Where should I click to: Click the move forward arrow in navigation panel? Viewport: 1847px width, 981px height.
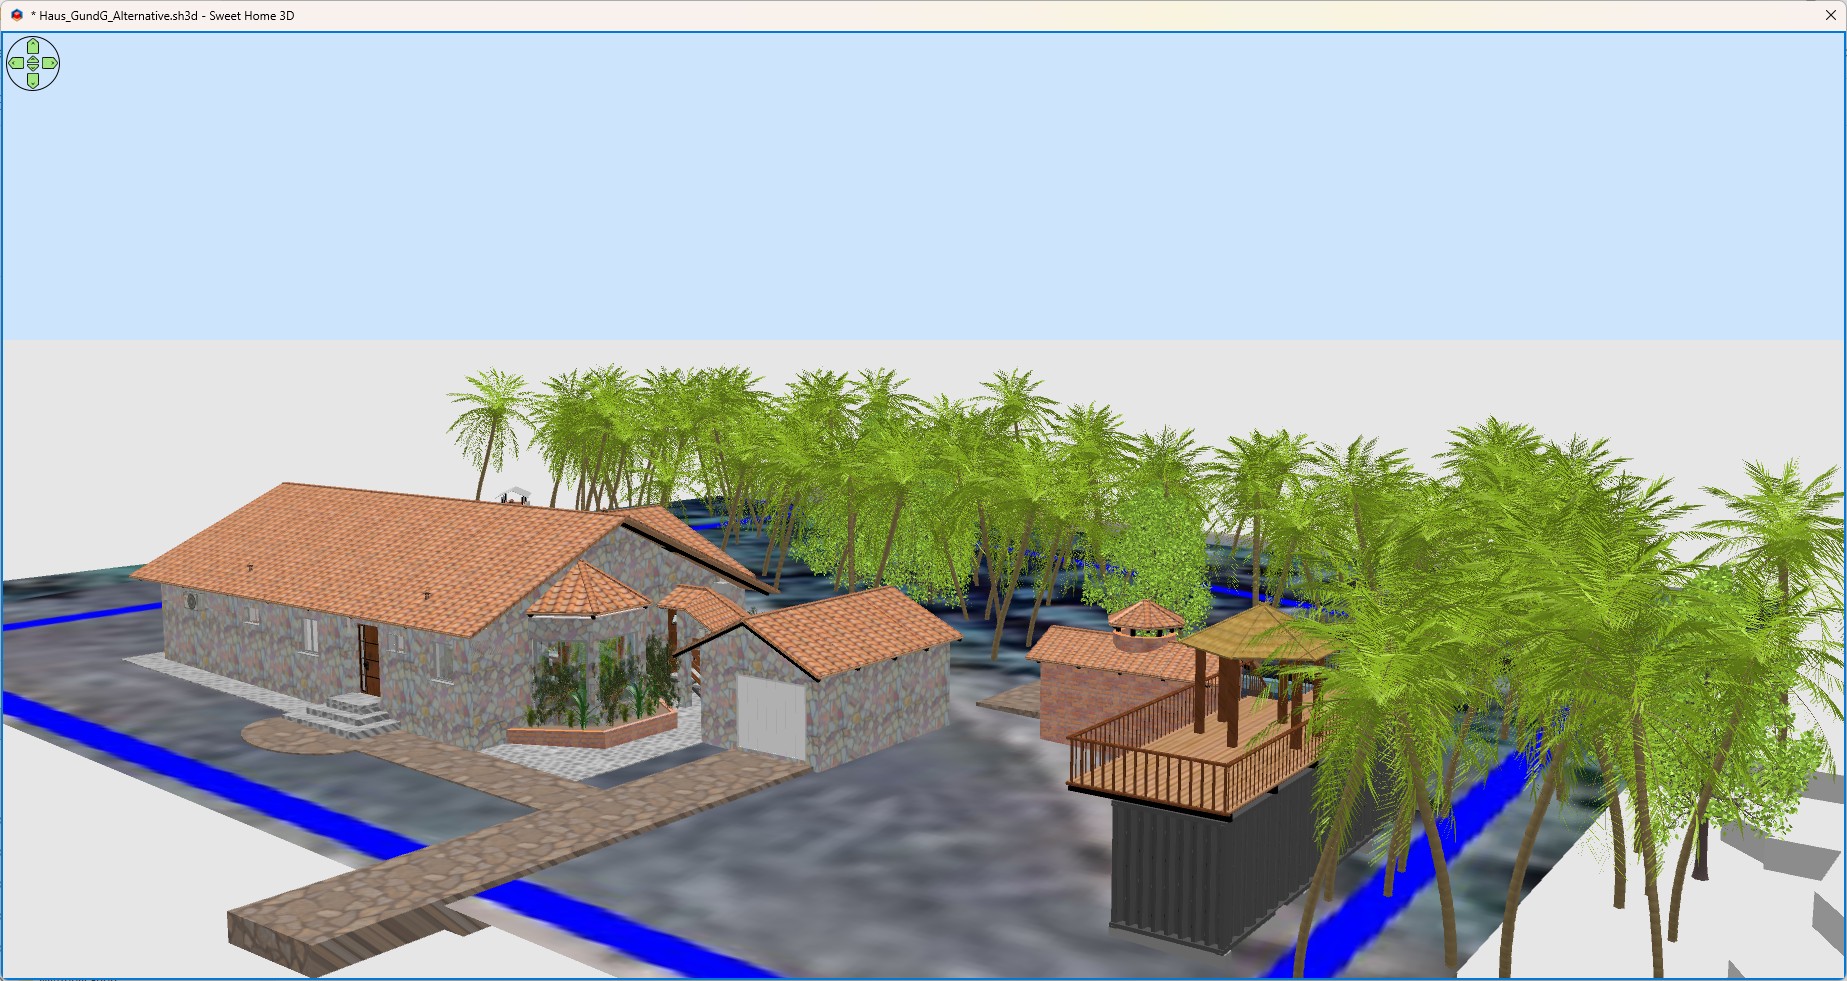point(33,46)
